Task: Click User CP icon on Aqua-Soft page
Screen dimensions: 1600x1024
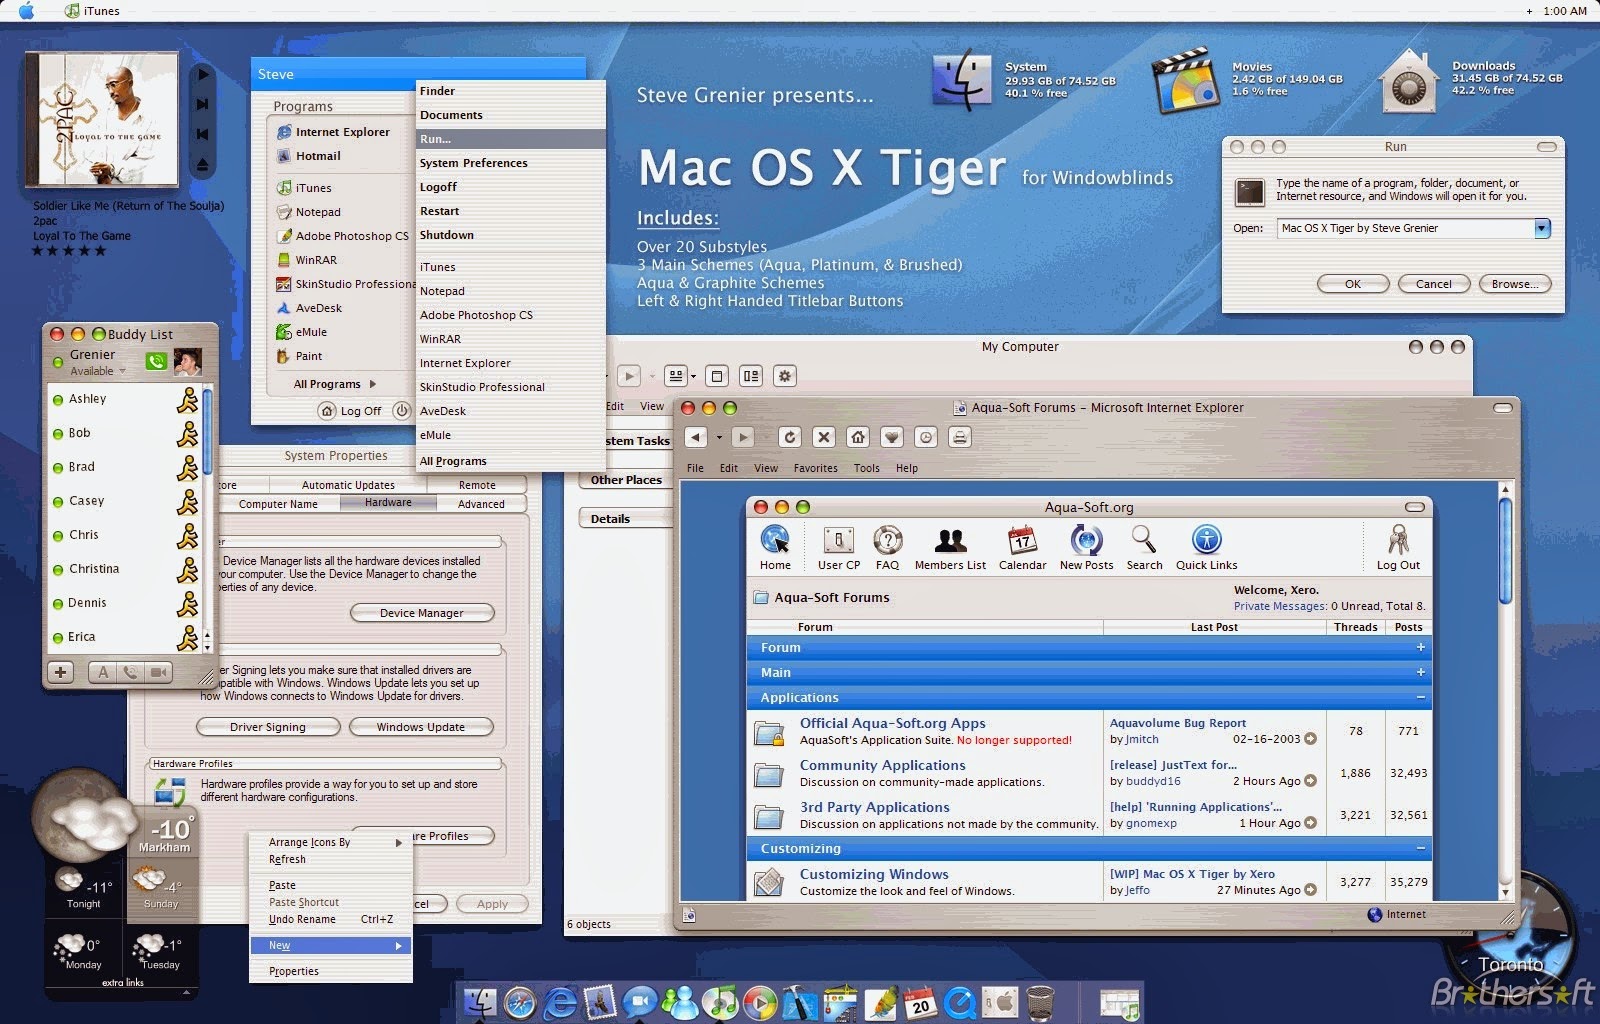Action: pos(838,541)
